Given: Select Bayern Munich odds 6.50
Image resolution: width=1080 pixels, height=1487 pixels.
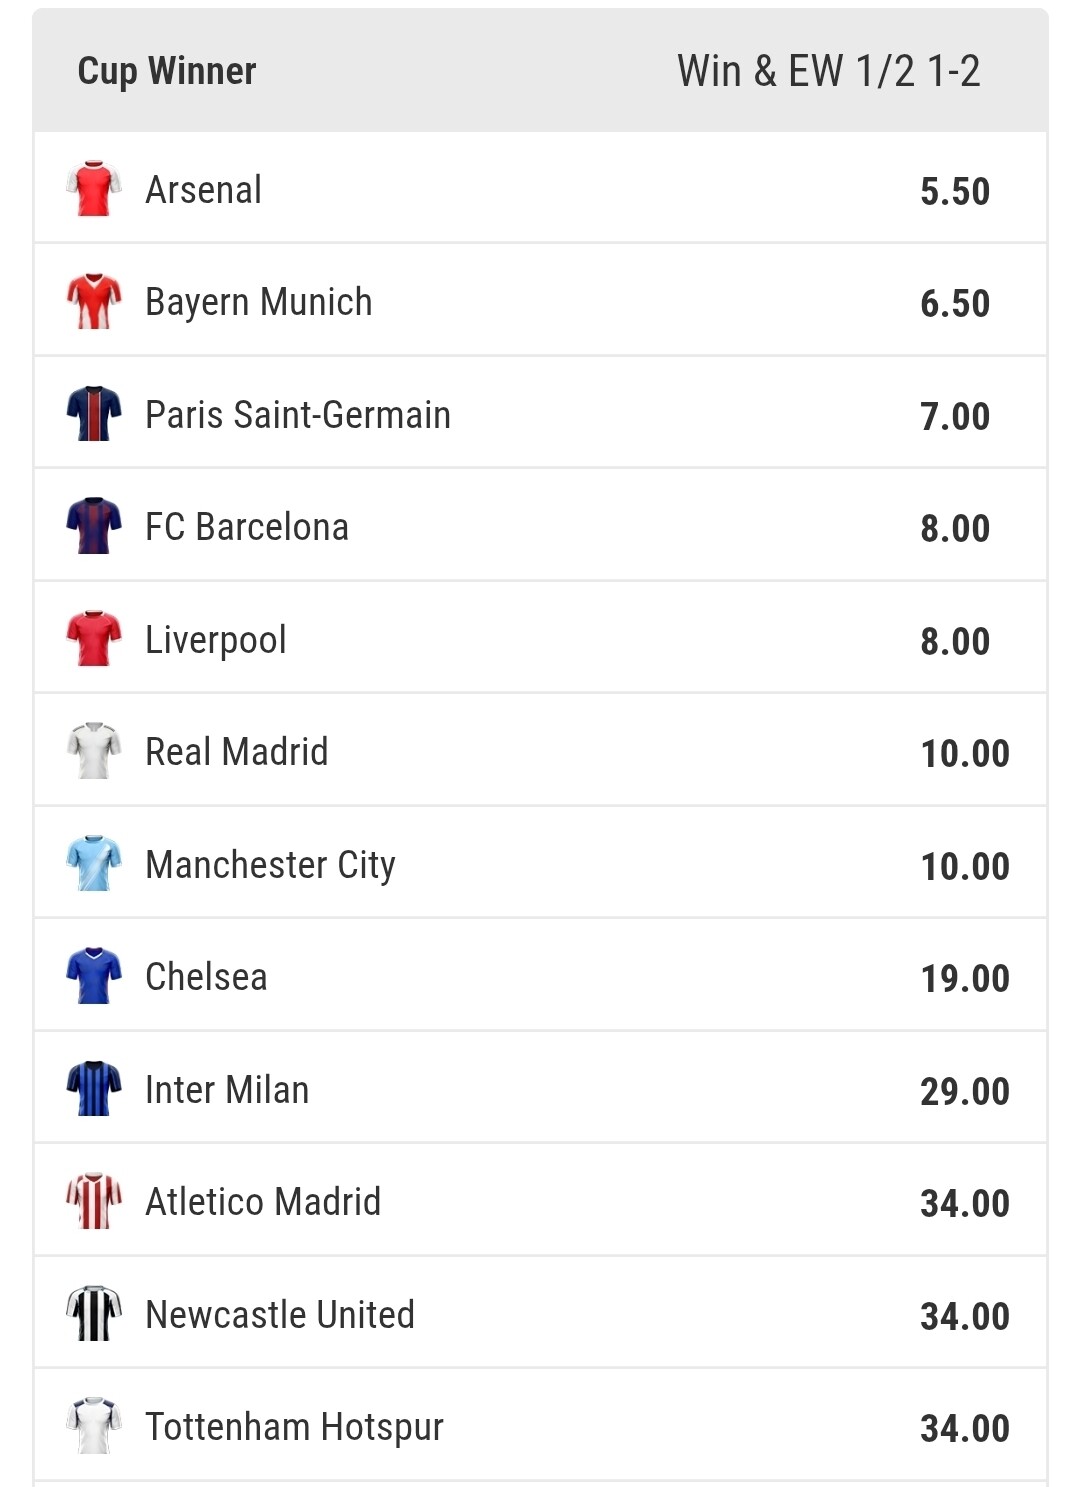Looking at the screenshot, I should pos(954,303).
